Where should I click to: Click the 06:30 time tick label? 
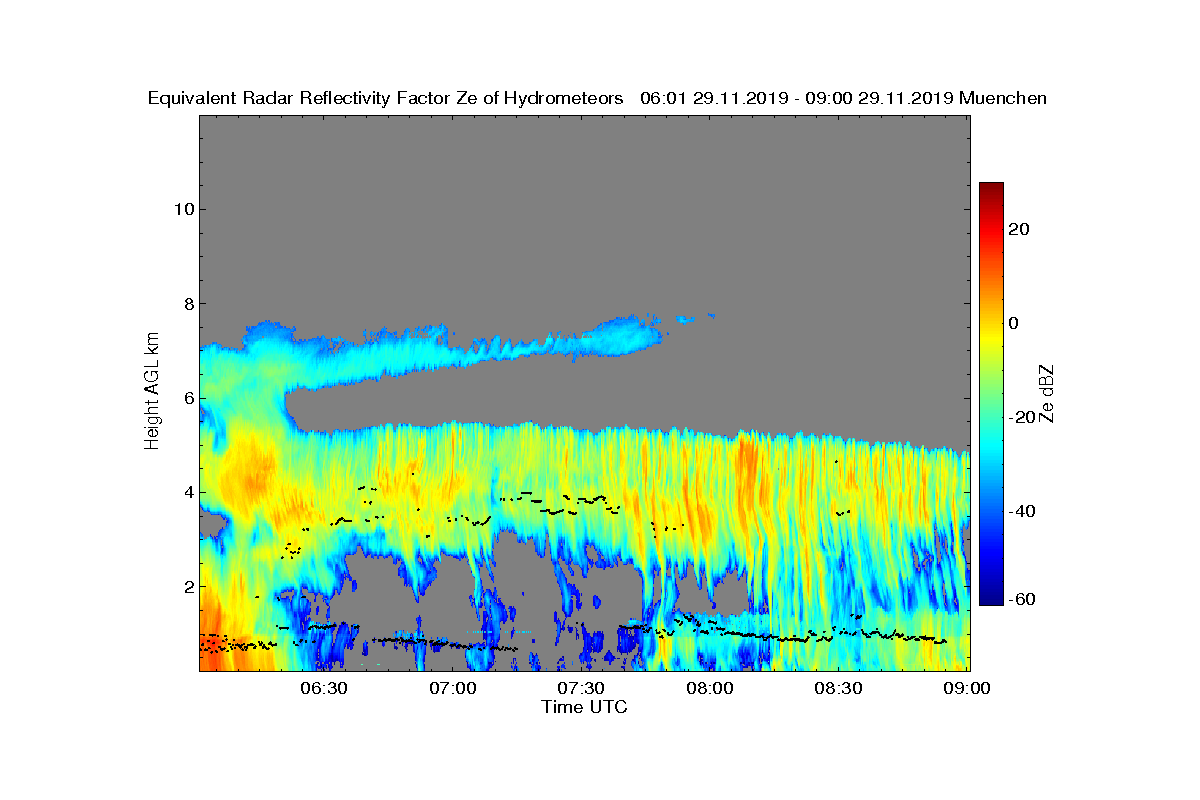tap(324, 689)
